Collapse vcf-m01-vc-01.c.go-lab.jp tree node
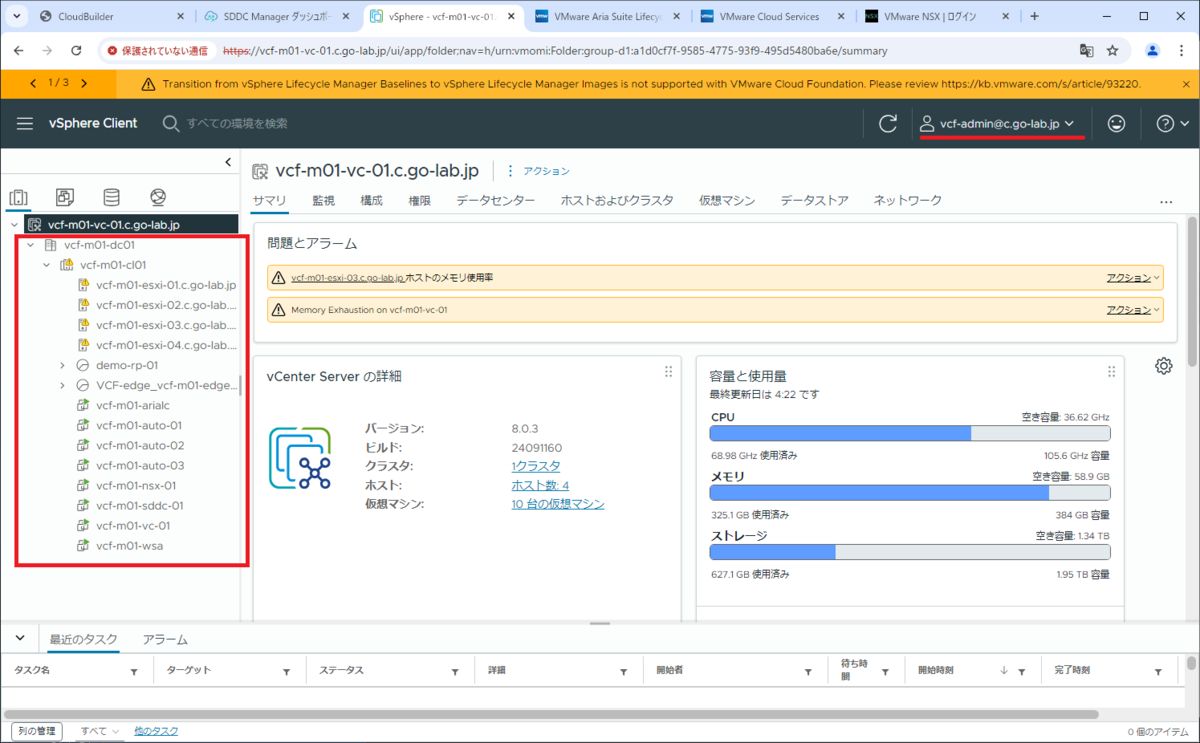1200x743 pixels. click(13, 225)
